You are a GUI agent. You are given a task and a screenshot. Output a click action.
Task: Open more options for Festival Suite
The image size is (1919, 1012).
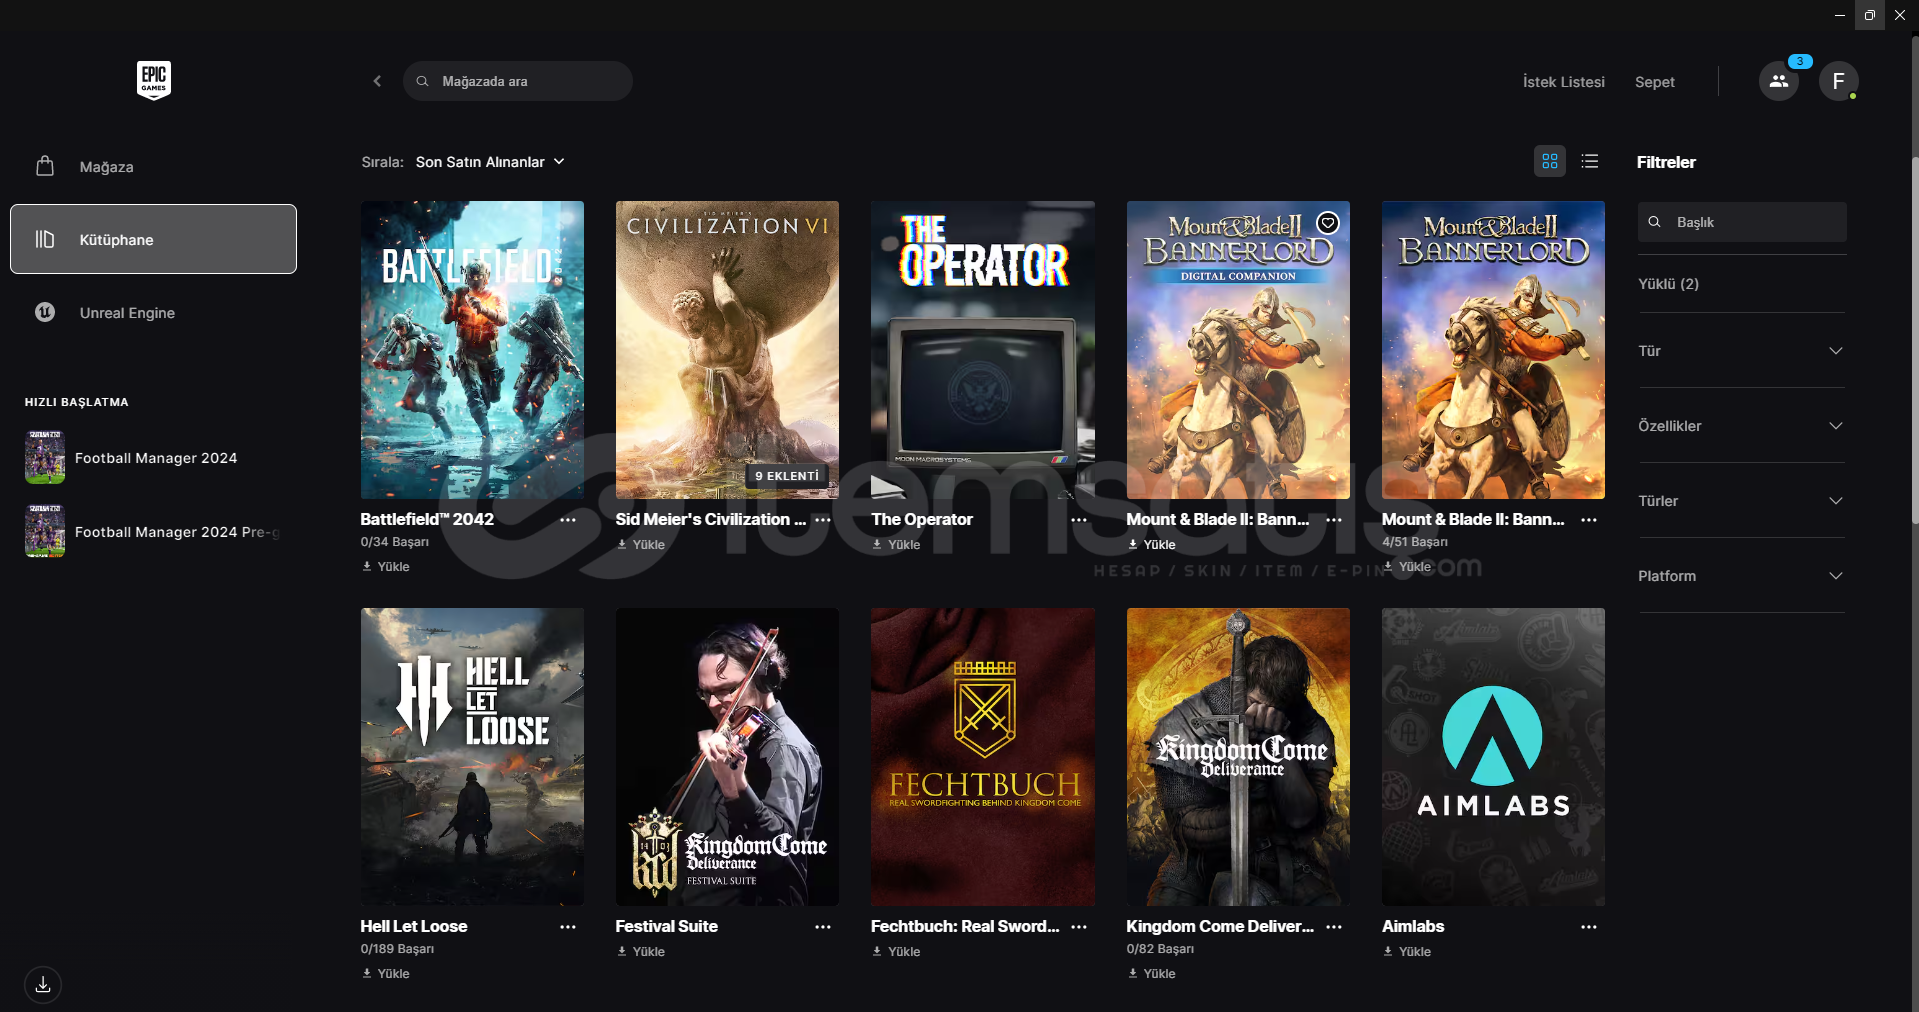click(823, 927)
